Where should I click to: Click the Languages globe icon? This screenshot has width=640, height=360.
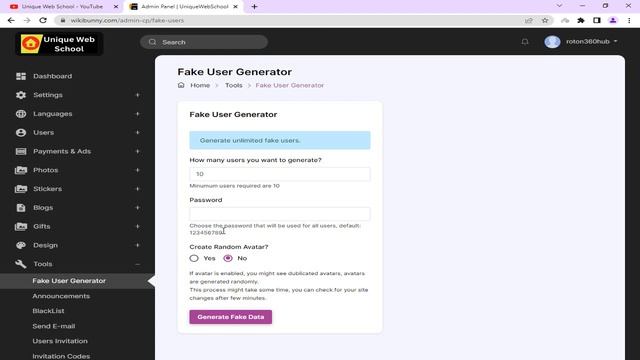[21, 114]
